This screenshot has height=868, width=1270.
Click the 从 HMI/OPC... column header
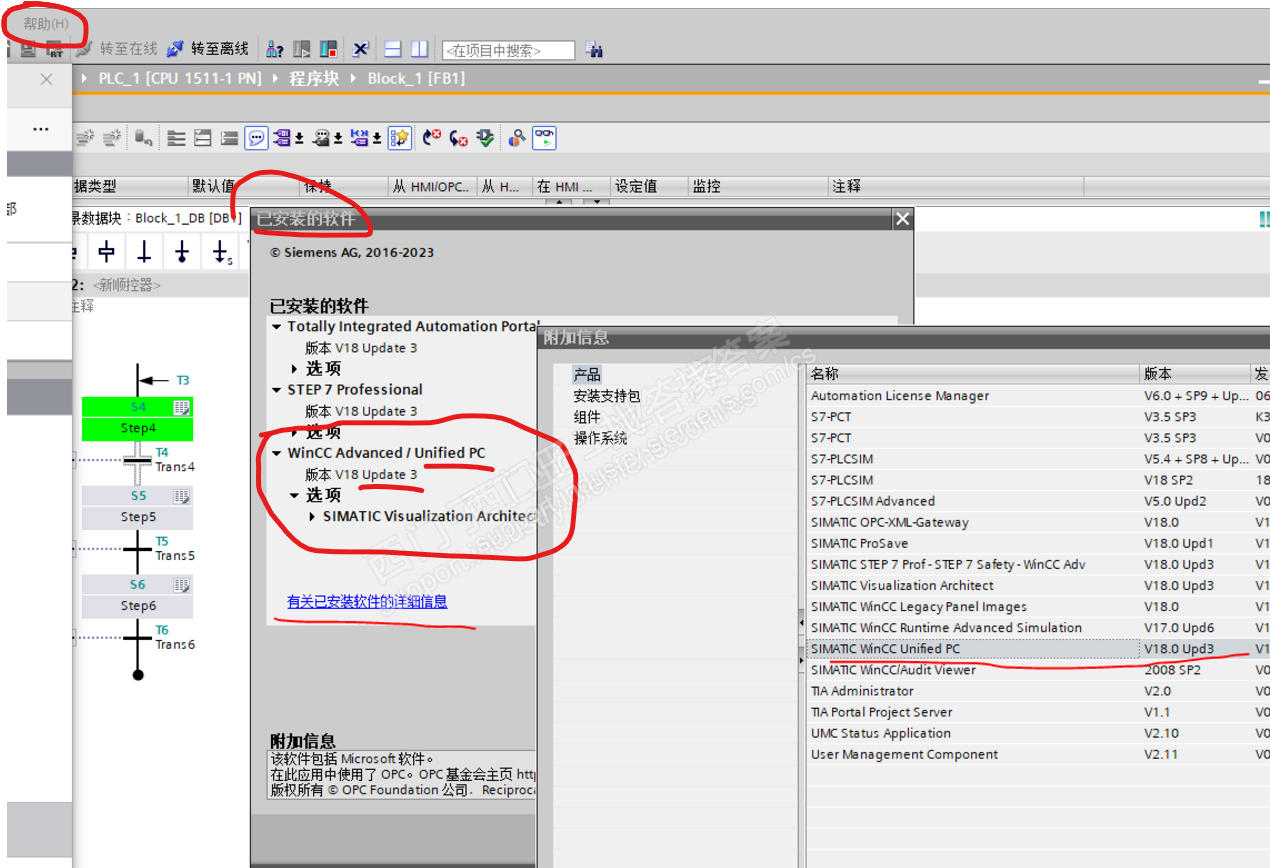pyautogui.click(x=432, y=186)
